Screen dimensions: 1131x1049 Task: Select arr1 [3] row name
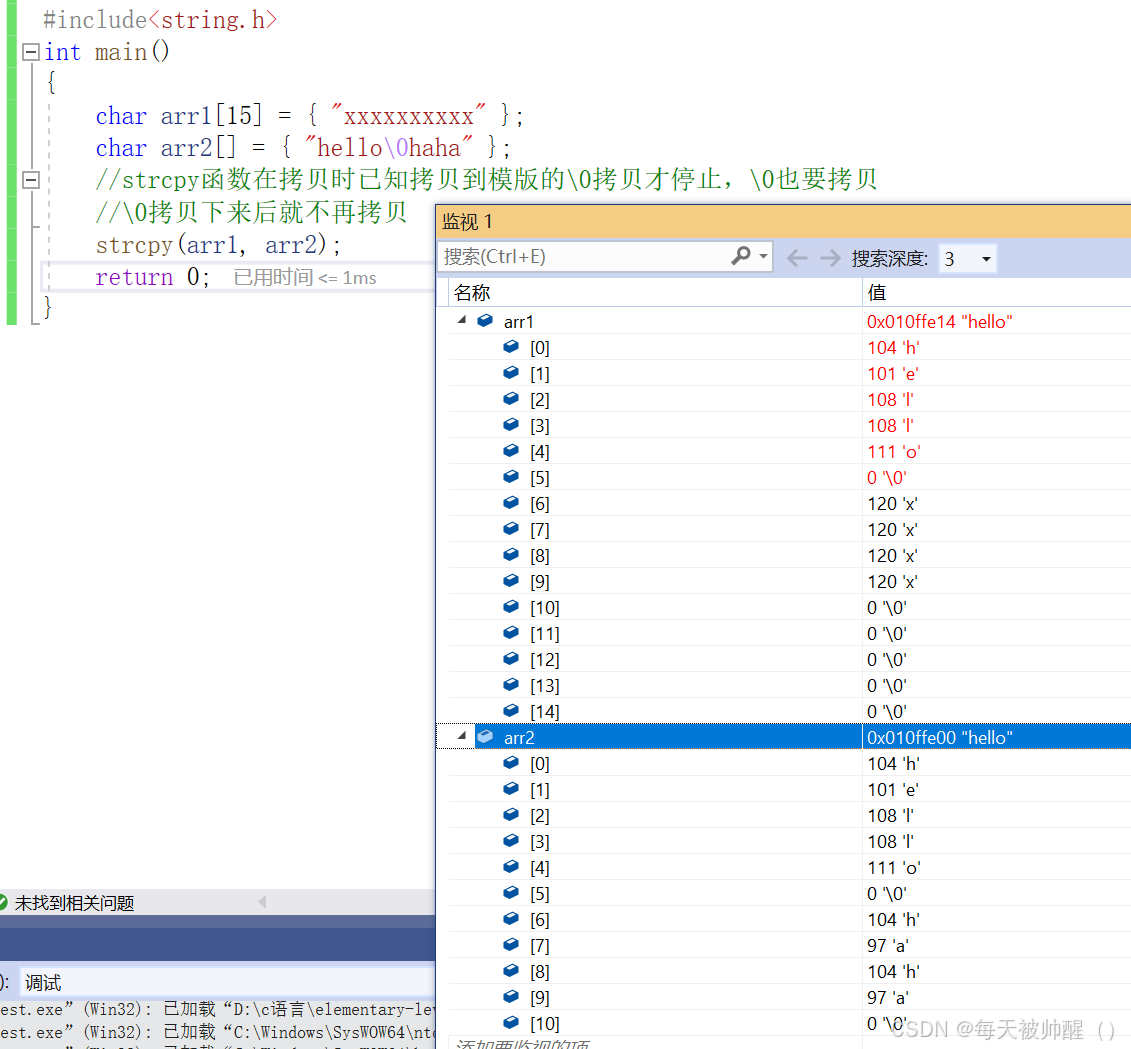[540, 426]
